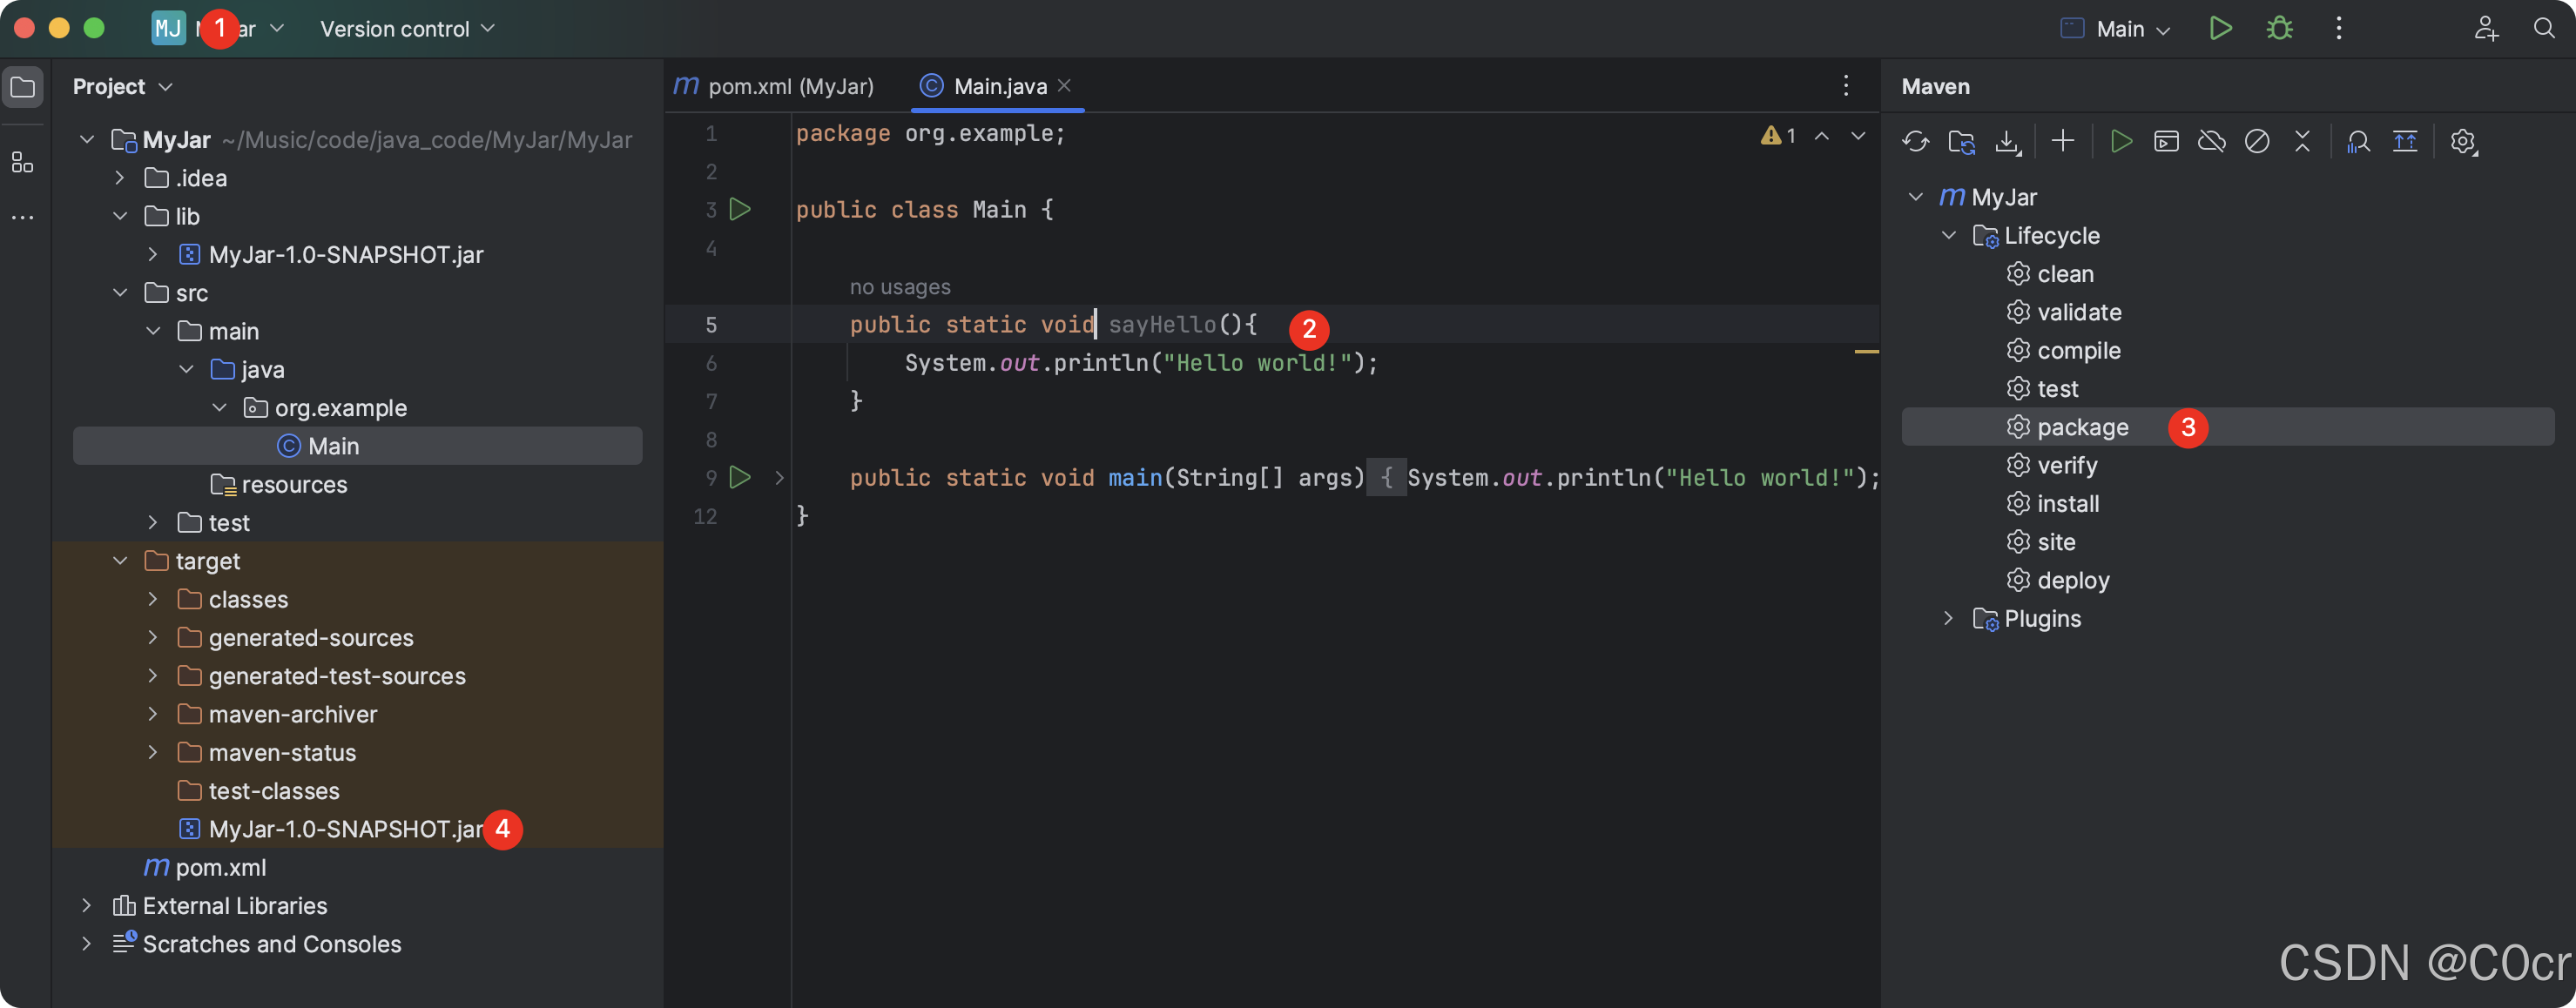Run Maven build with green play icon
2576x1008 pixels.
2120,141
